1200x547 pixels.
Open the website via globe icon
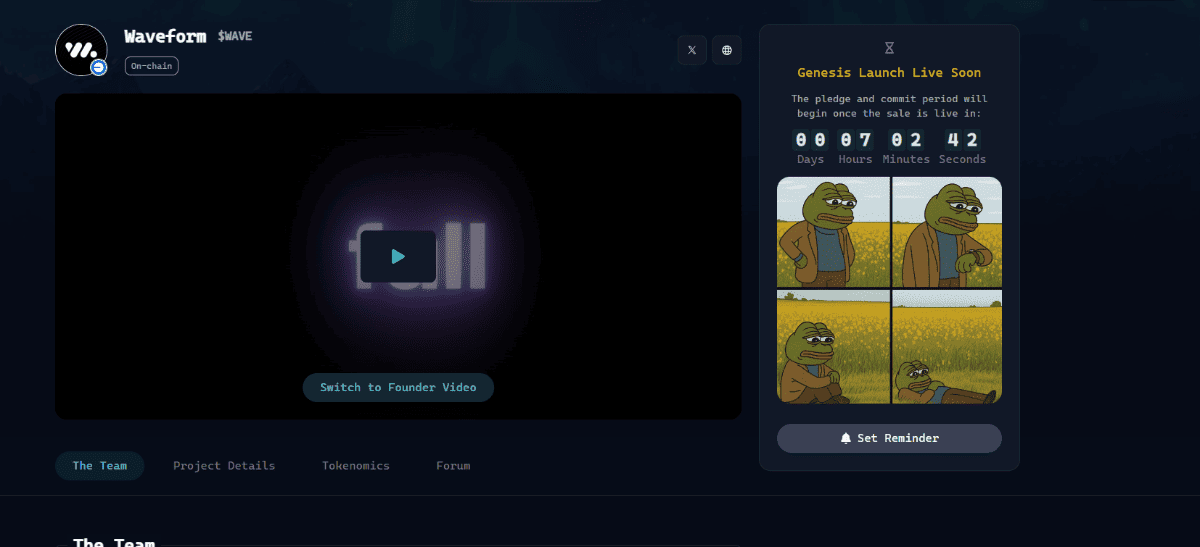tap(727, 50)
